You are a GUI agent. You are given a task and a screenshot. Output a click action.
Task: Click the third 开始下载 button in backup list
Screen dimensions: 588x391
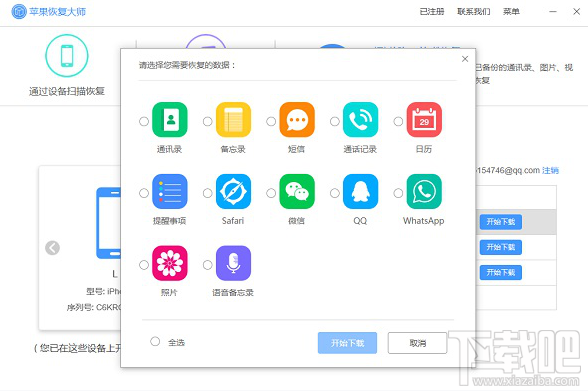501,273
